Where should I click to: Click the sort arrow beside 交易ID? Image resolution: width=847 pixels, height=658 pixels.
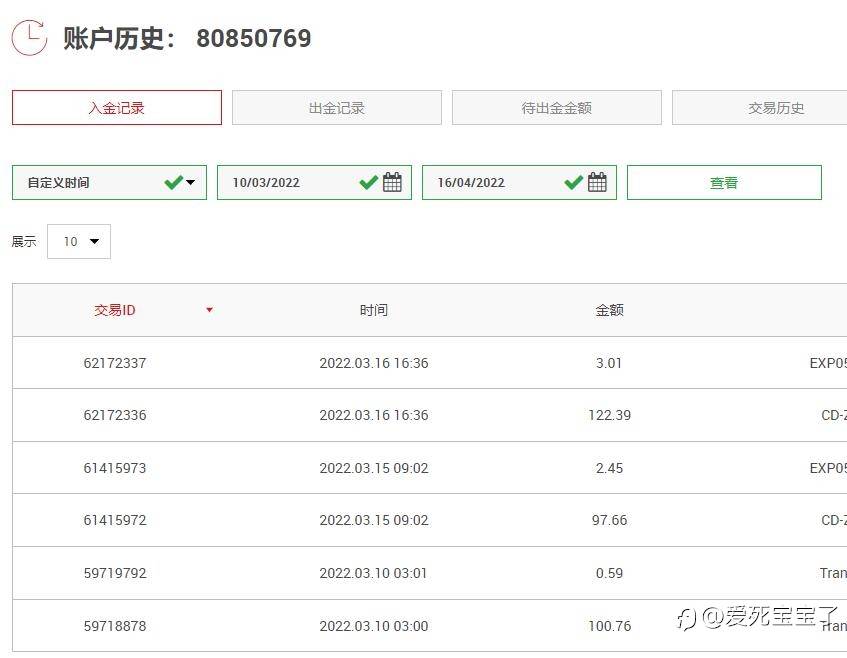pos(210,310)
